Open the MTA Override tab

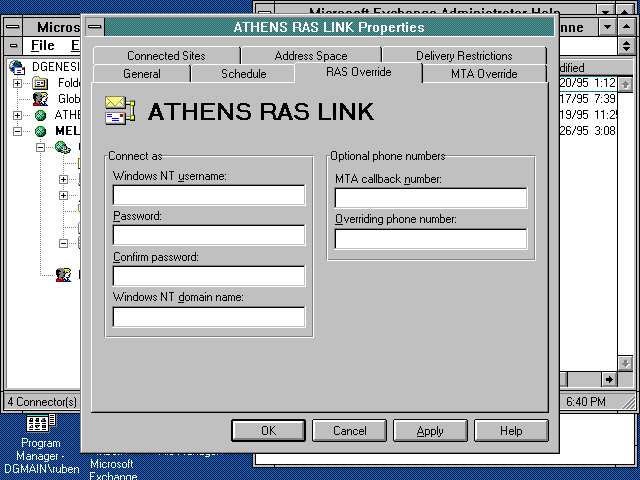click(x=484, y=74)
